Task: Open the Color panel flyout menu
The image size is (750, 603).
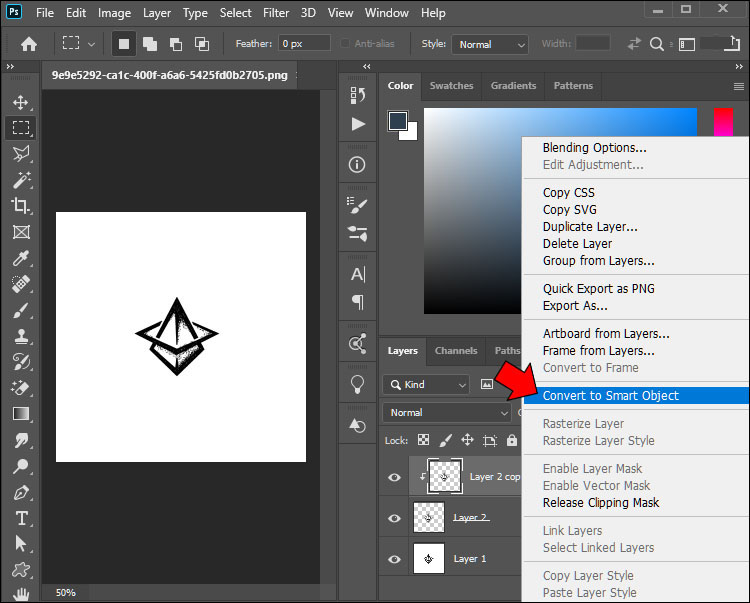Action: (x=739, y=86)
